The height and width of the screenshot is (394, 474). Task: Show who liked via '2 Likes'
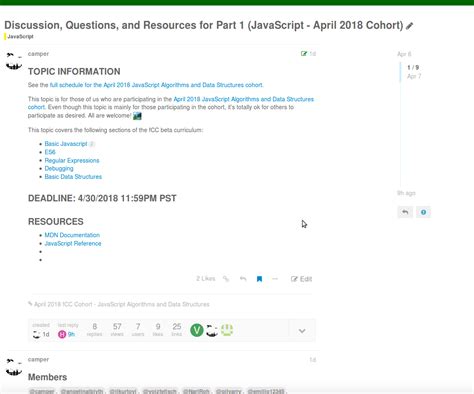click(x=205, y=279)
